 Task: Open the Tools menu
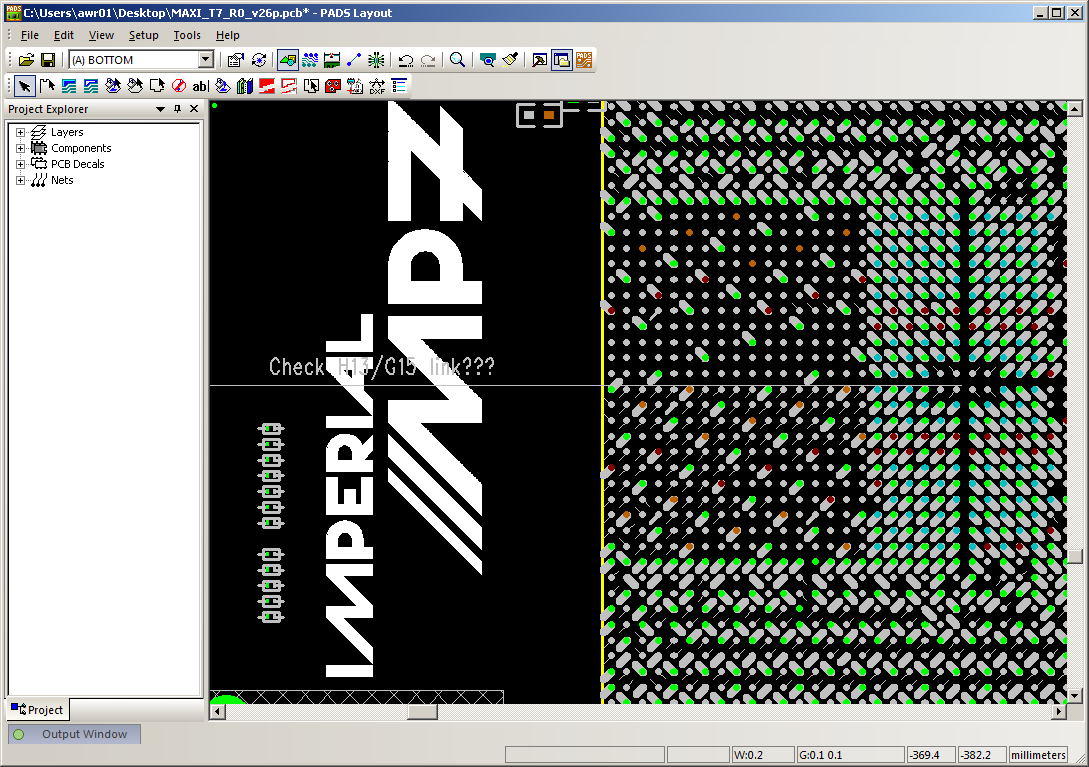(187, 35)
